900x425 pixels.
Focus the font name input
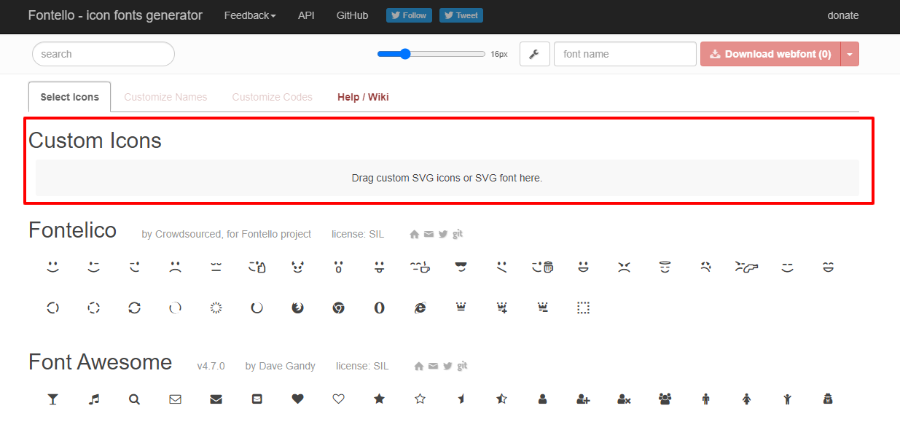click(x=625, y=54)
